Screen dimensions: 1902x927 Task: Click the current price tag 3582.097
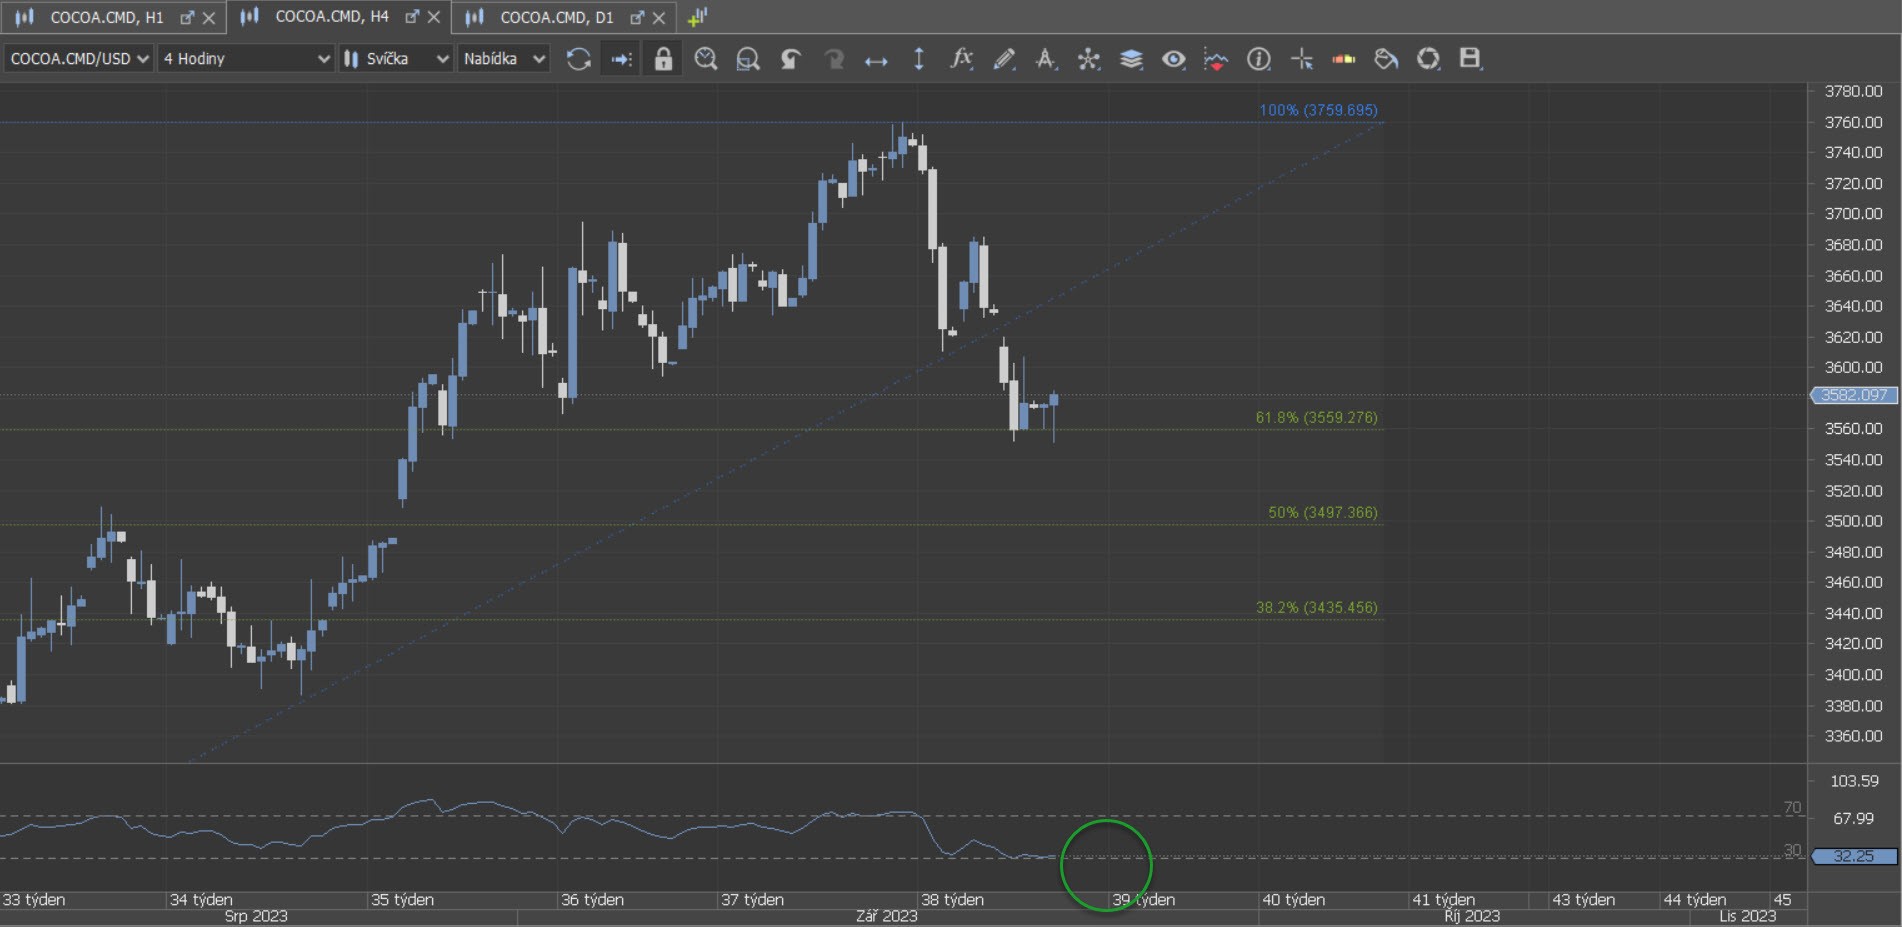click(1854, 395)
